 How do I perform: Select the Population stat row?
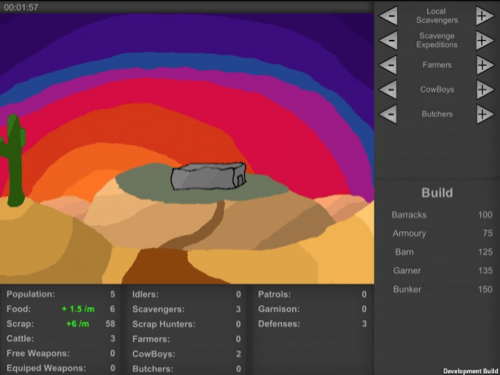pyautogui.click(x=61, y=294)
